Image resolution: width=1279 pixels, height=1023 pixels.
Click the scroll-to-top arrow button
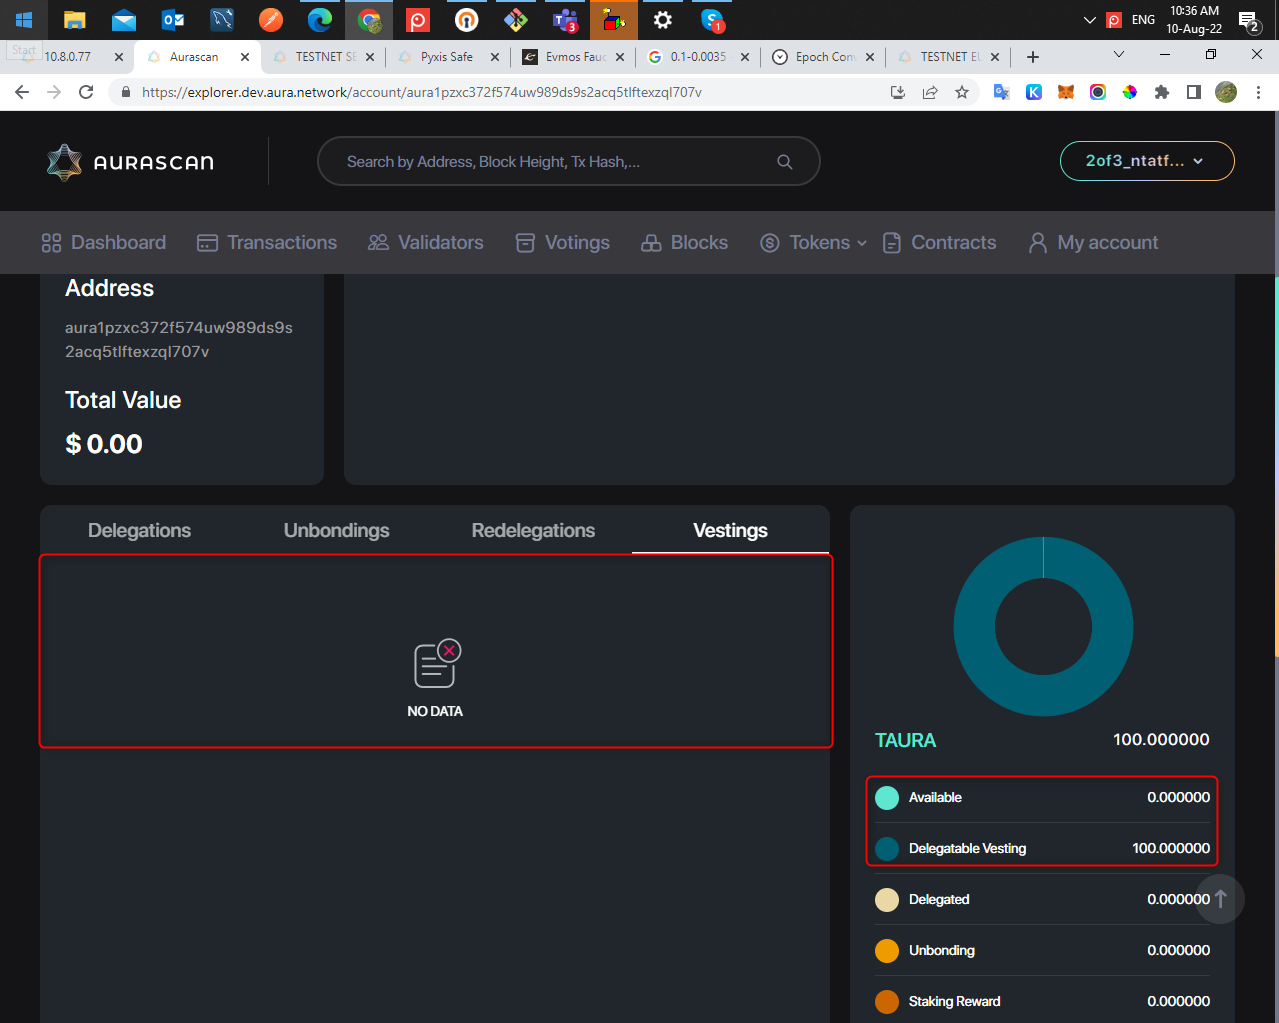(x=1218, y=899)
